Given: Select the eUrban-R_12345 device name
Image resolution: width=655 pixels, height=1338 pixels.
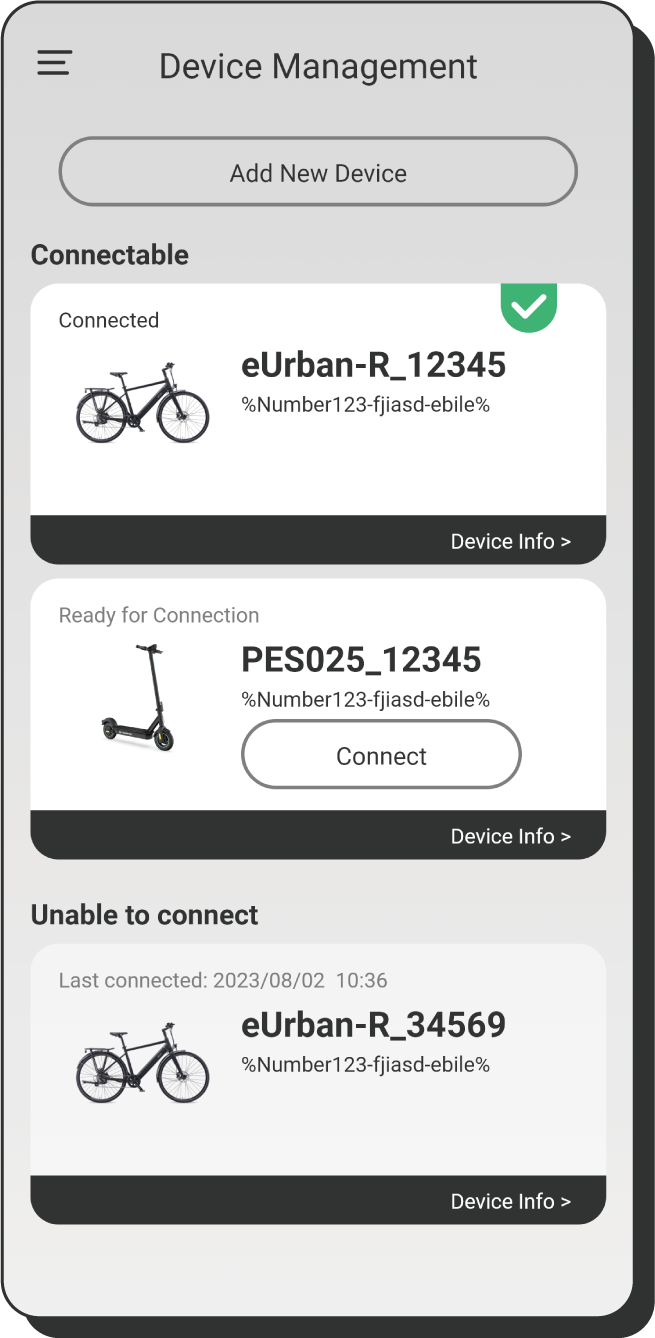Looking at the screenshot, I should (373, 365).
